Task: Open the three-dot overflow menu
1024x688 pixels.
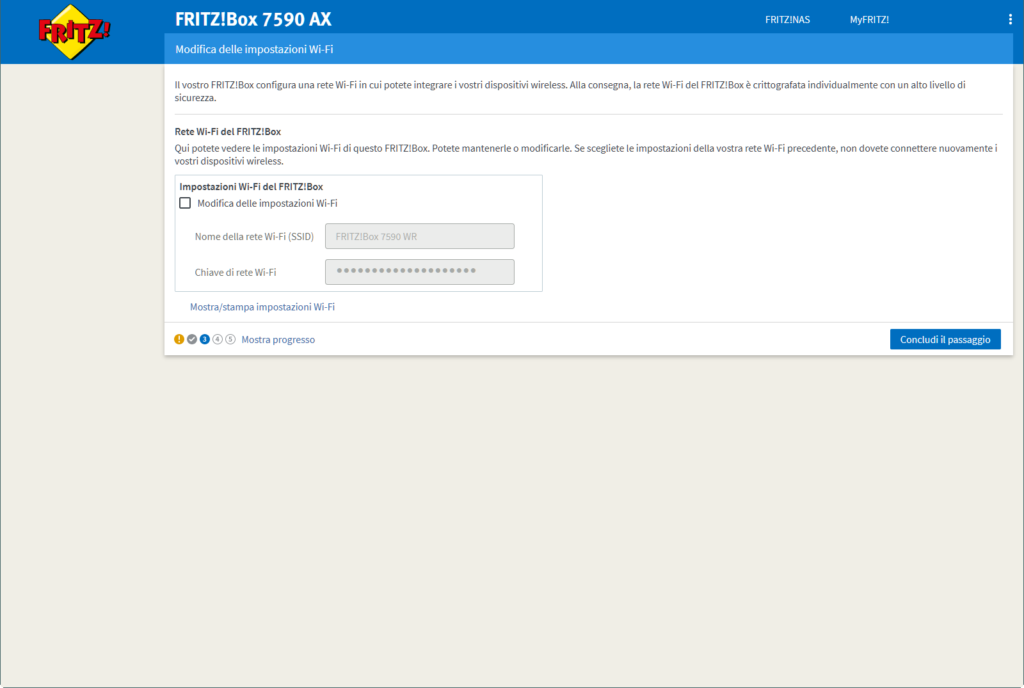Action: pyautogui.click(x=1011, y=18)
